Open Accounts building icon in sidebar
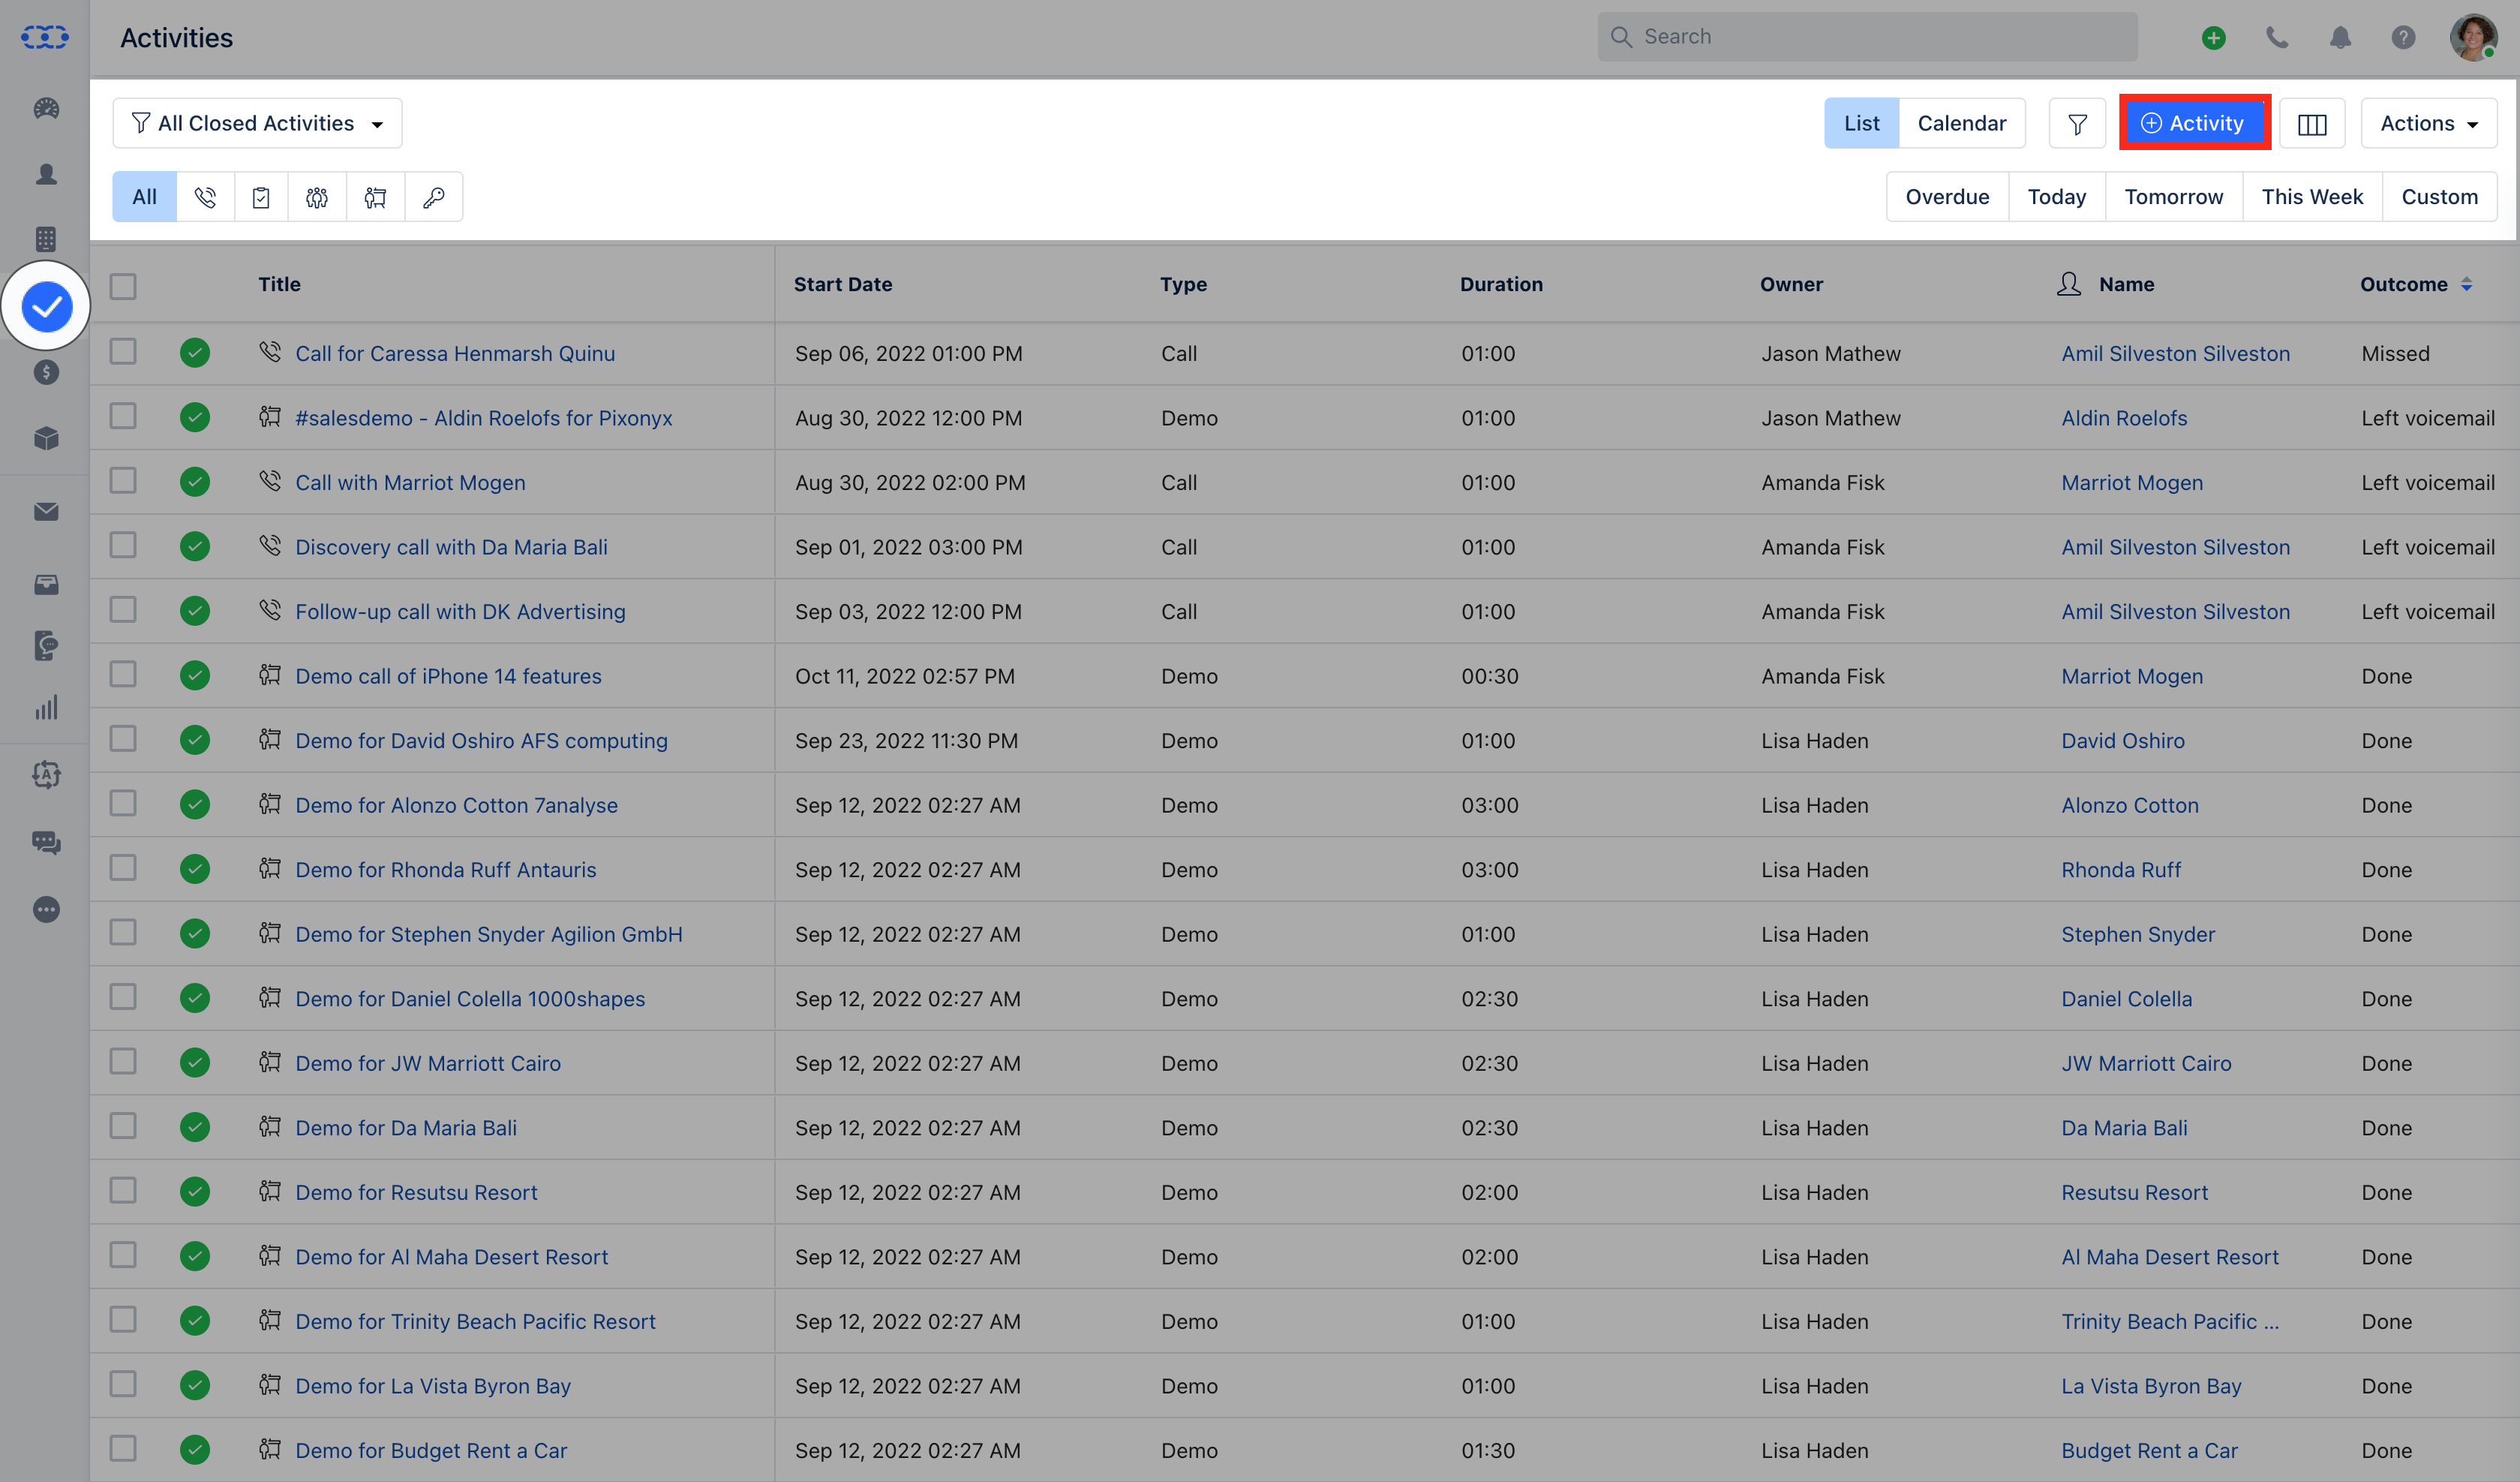2520x1482 pixels. point(46,239)
